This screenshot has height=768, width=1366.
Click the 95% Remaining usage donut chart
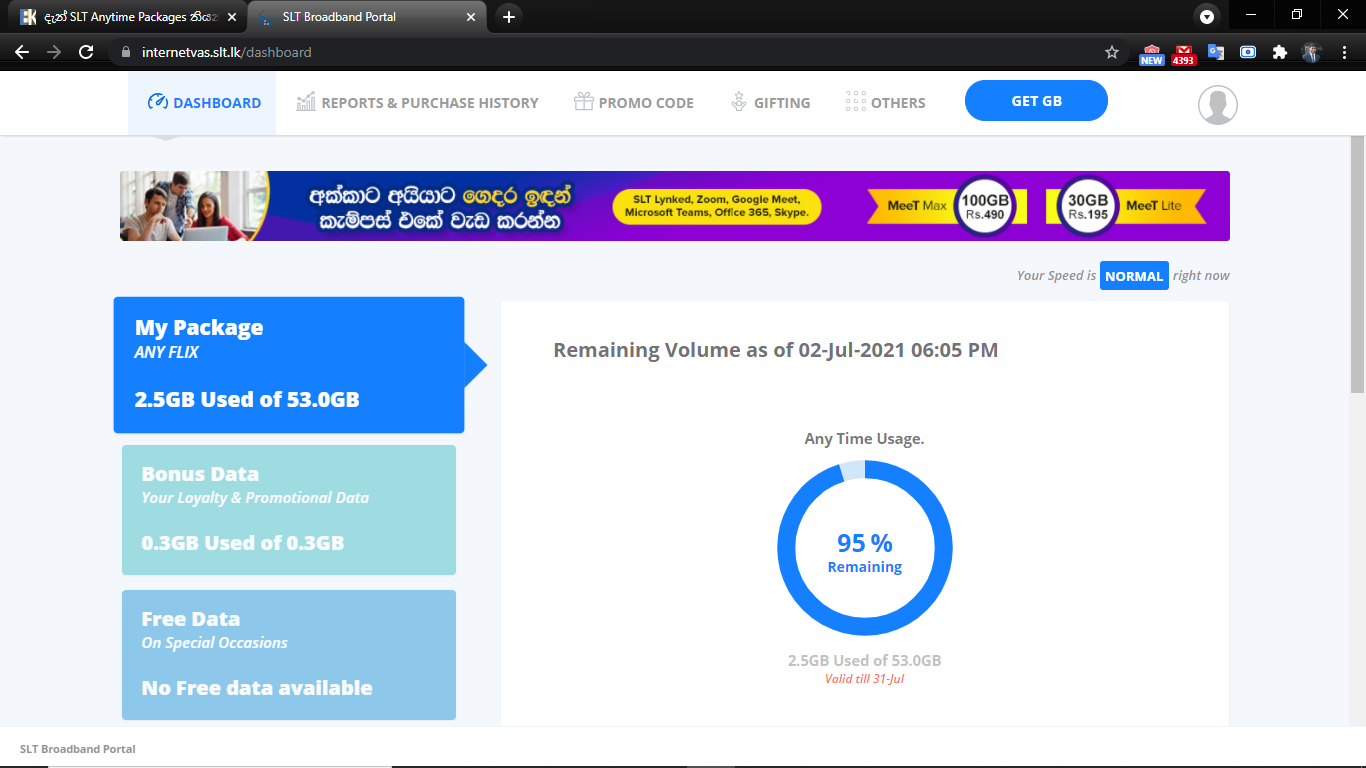pos(865,548)
